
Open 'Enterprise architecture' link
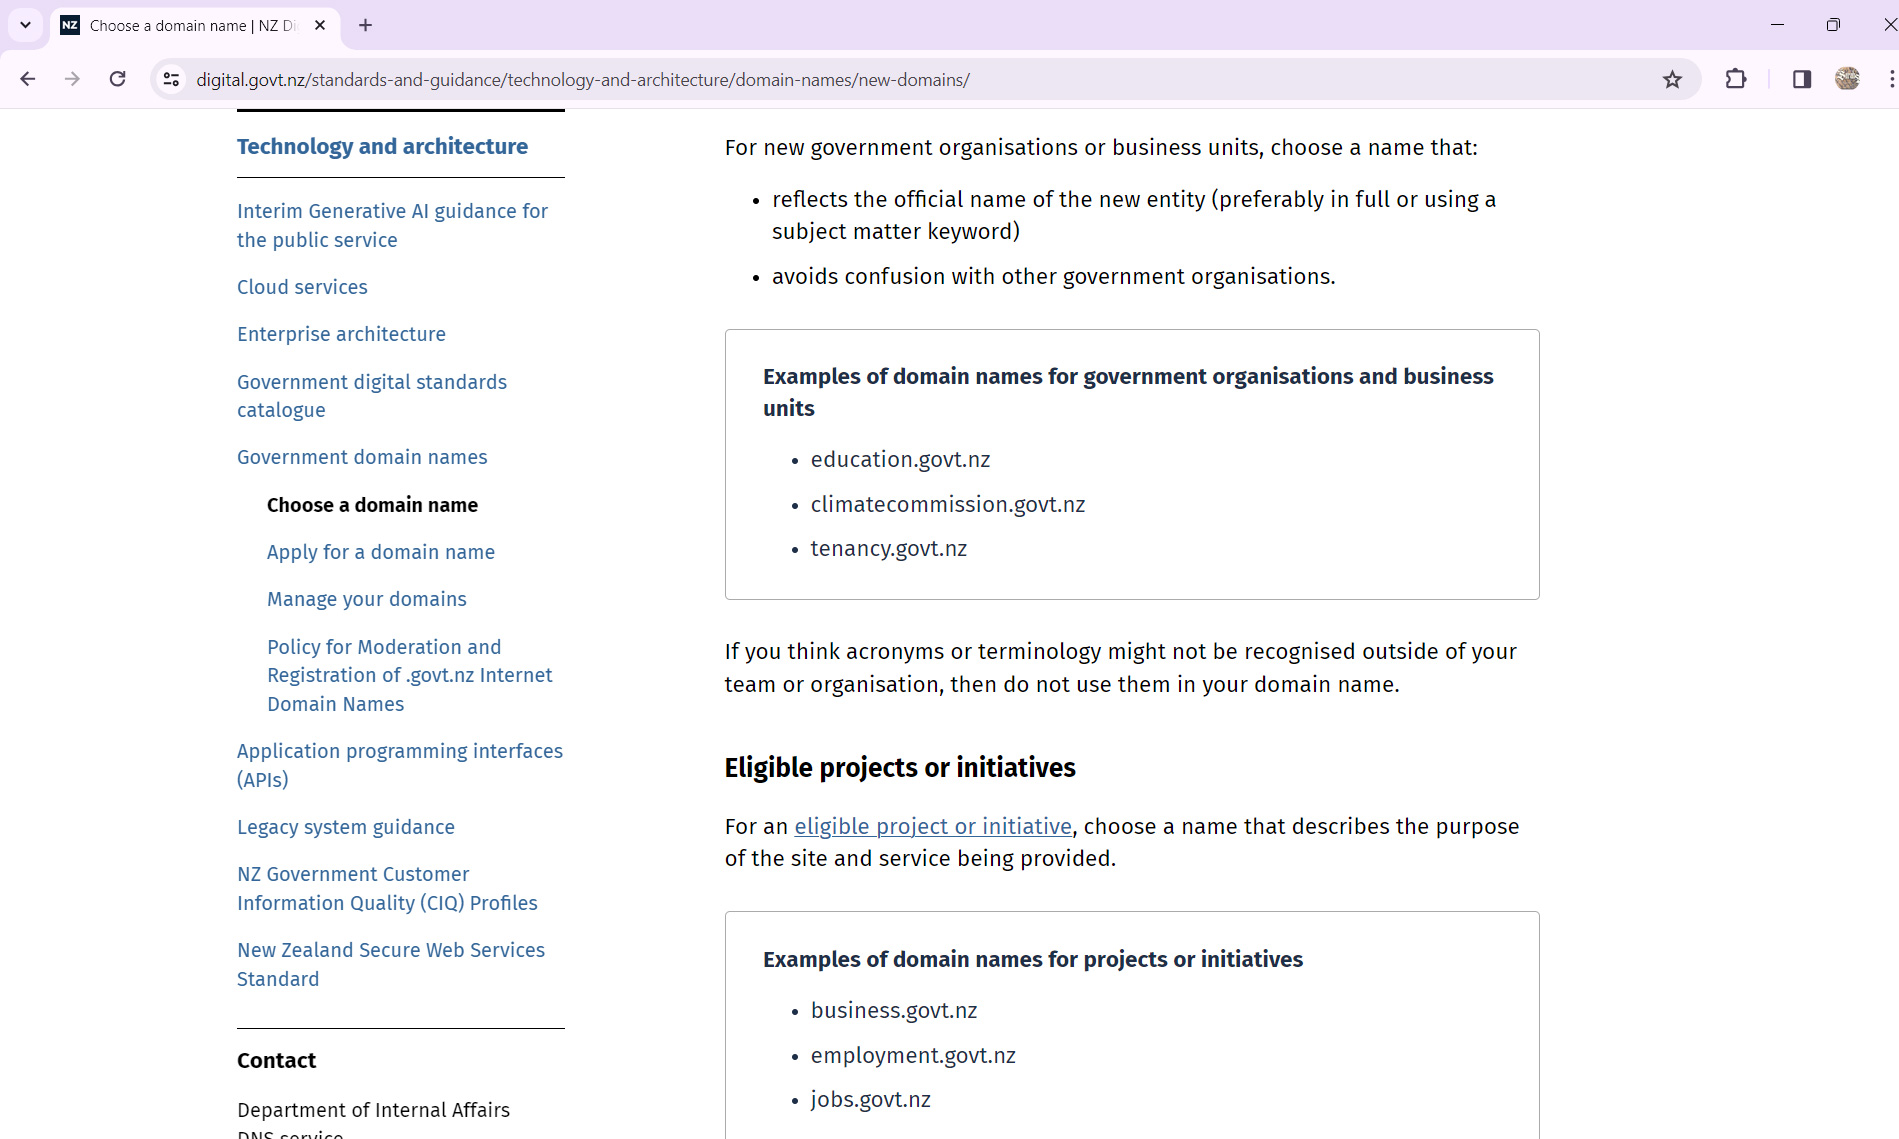(341, 334)
